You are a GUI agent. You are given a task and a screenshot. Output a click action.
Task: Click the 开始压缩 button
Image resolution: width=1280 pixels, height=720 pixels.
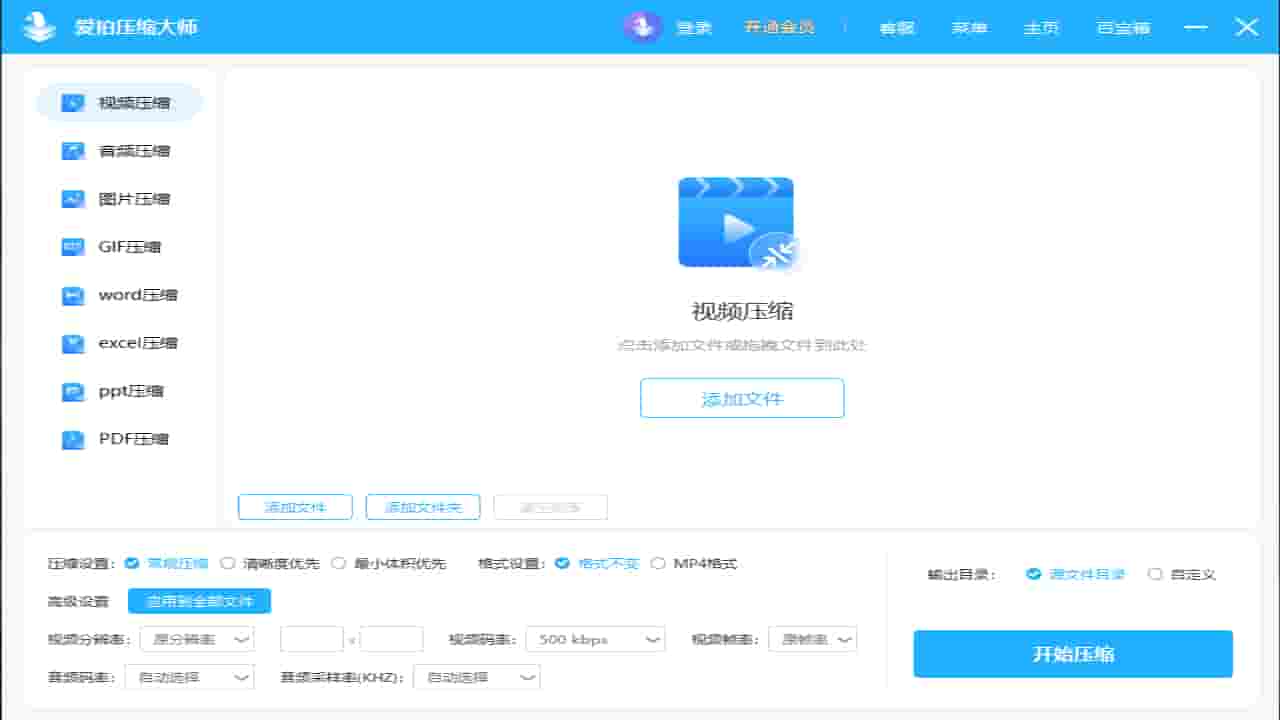coord(1072,654)
